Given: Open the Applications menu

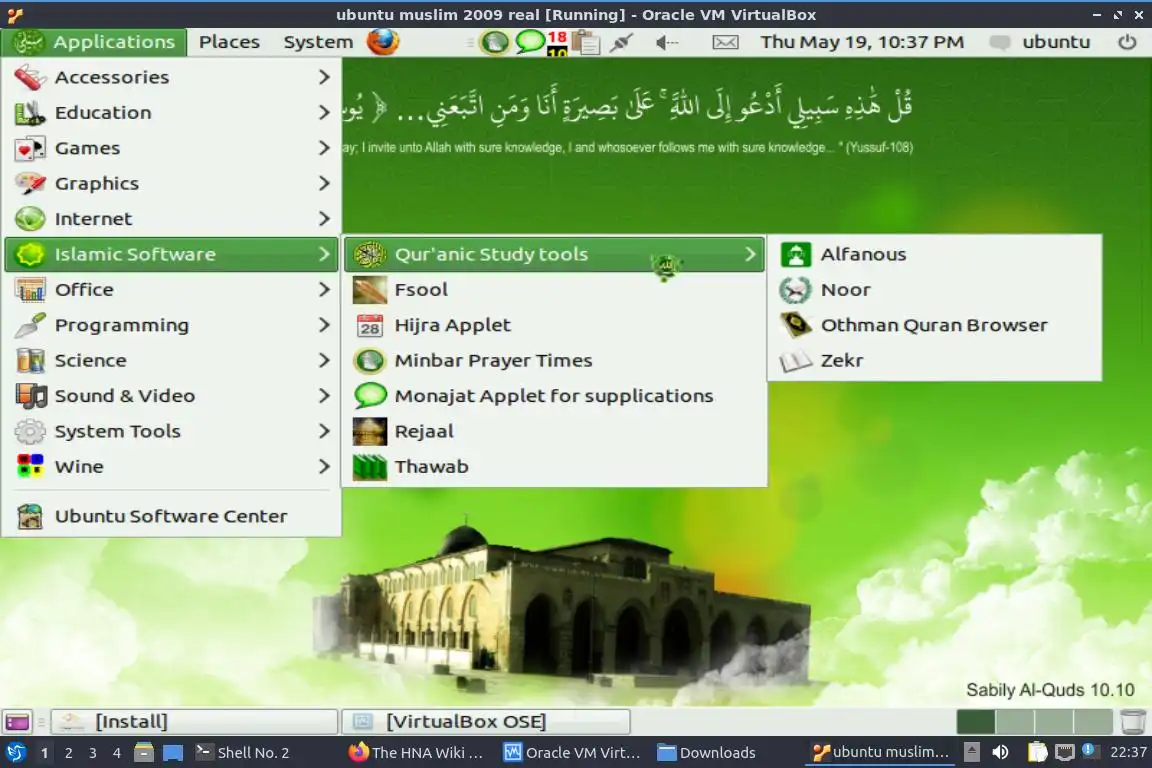Looking at the screenshot, I should click(93, 42).
